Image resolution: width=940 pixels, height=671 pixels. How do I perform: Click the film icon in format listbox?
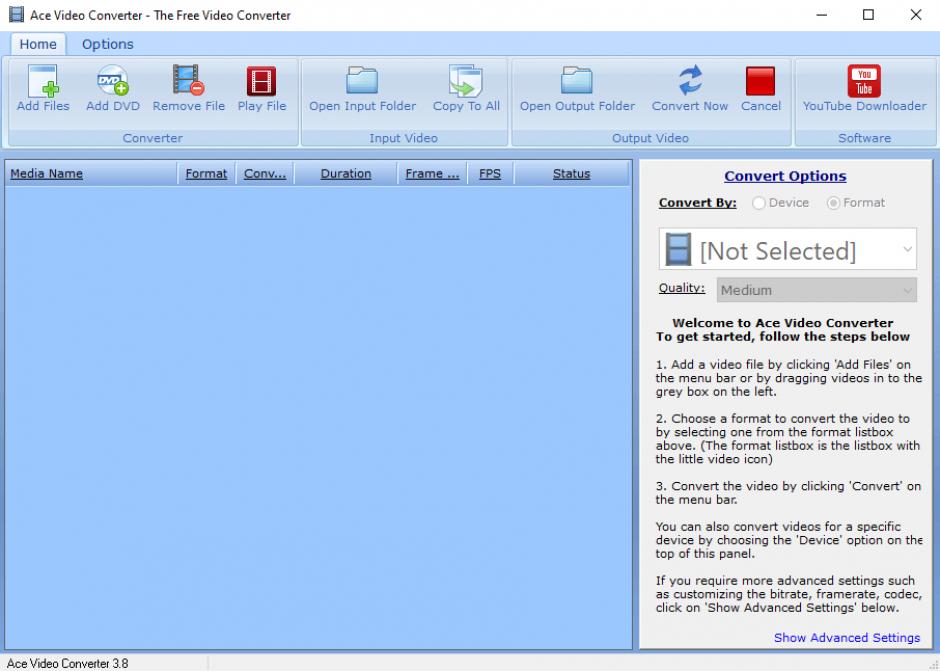tap(678, 249)
